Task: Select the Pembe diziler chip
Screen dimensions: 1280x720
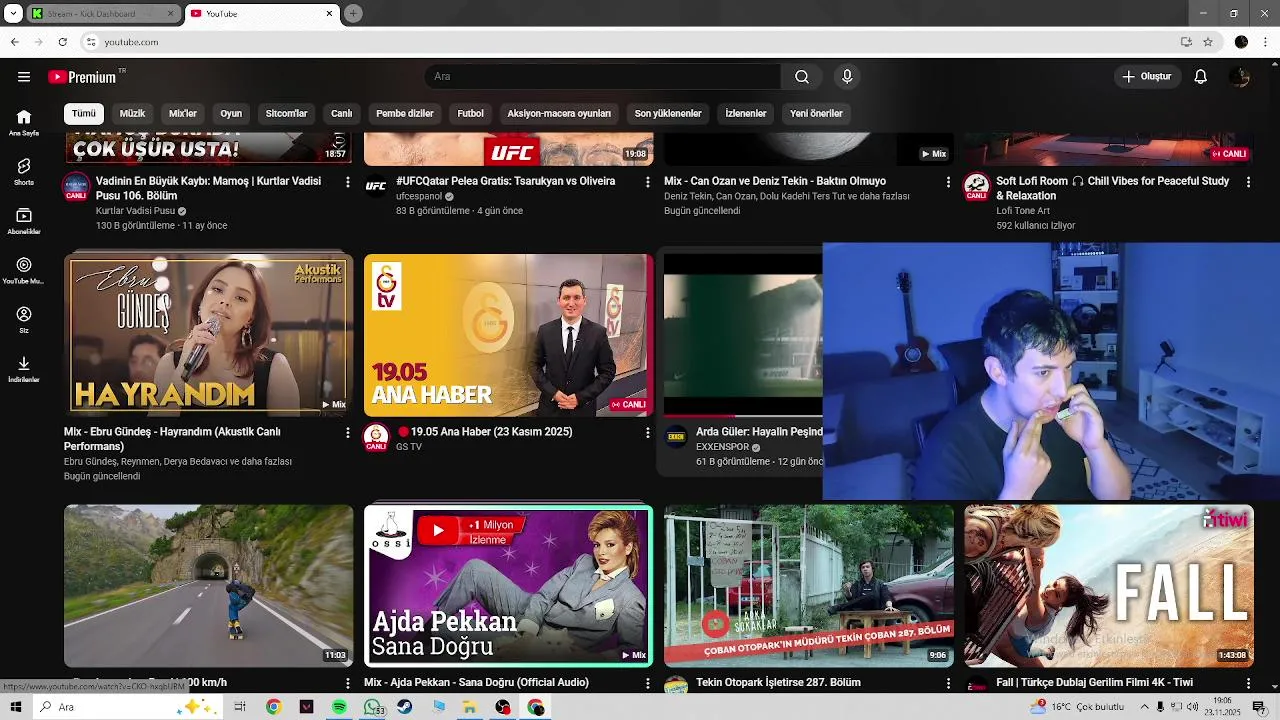Action: [x=405, y=114]
